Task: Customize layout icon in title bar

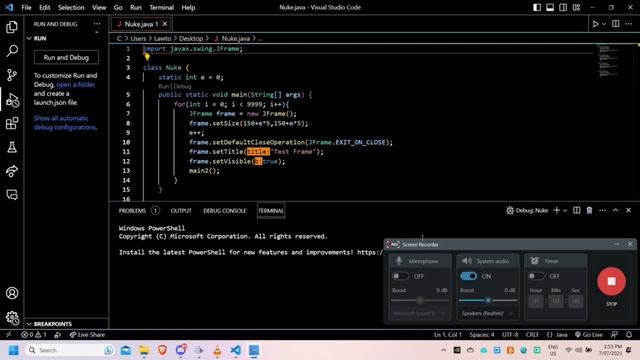Action: [576, 7]
